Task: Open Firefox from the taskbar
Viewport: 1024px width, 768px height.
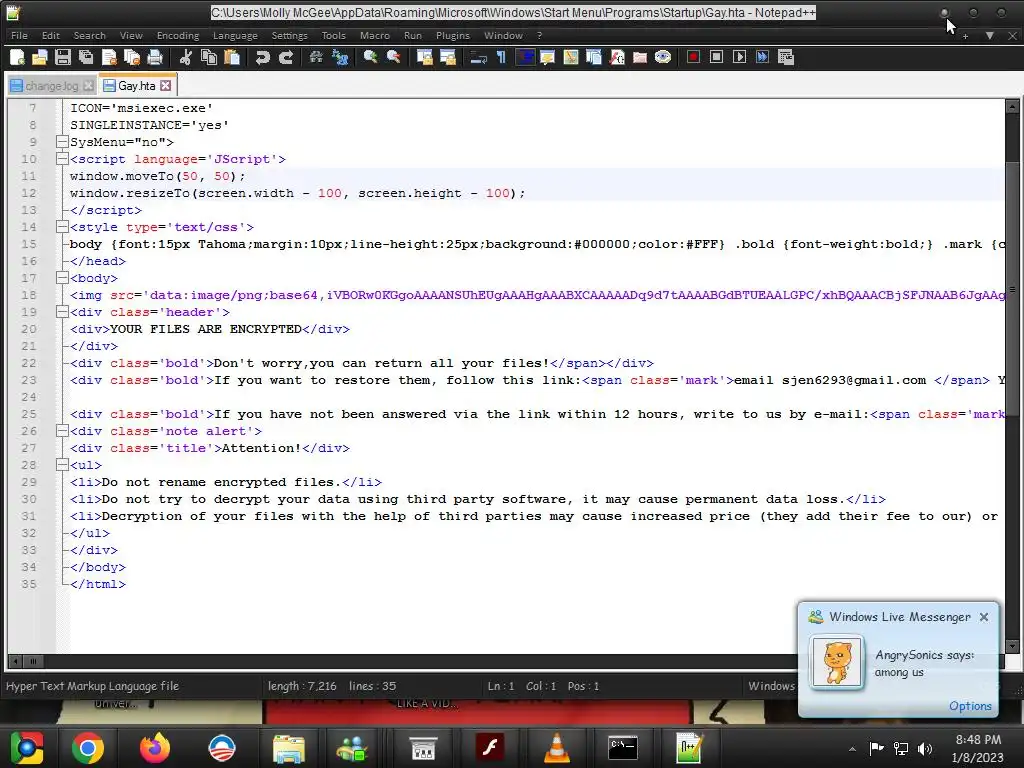Action: tap(155, 748)
